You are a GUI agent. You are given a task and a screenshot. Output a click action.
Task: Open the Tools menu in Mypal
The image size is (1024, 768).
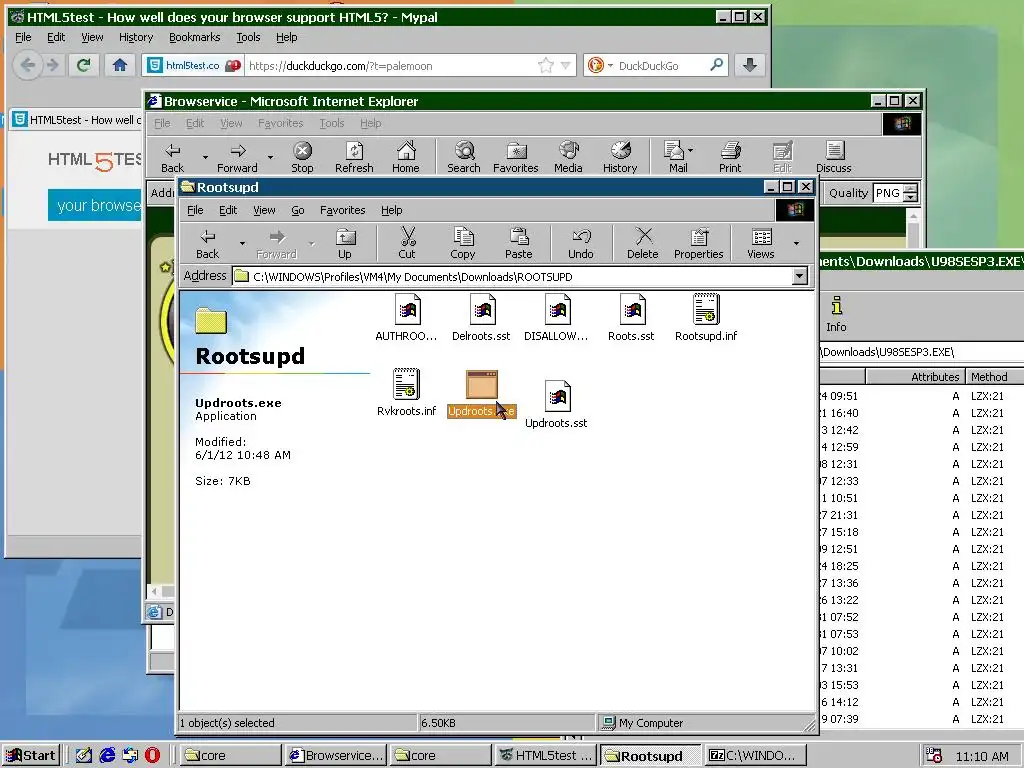pyautogui.click(x=248, y=37)
